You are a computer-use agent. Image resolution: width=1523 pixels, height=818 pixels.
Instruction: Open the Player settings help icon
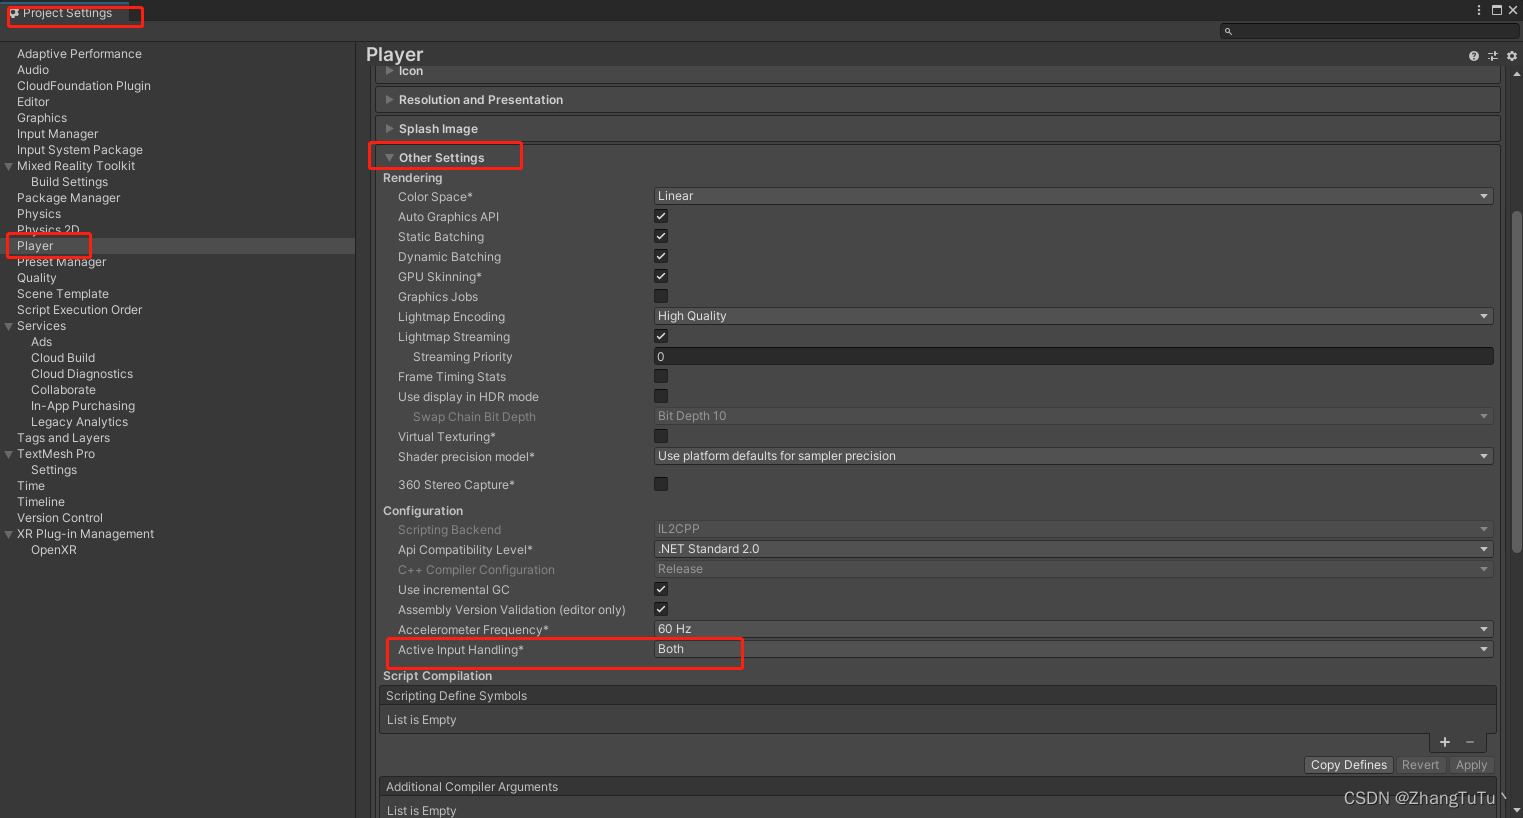pos(1473,56)
